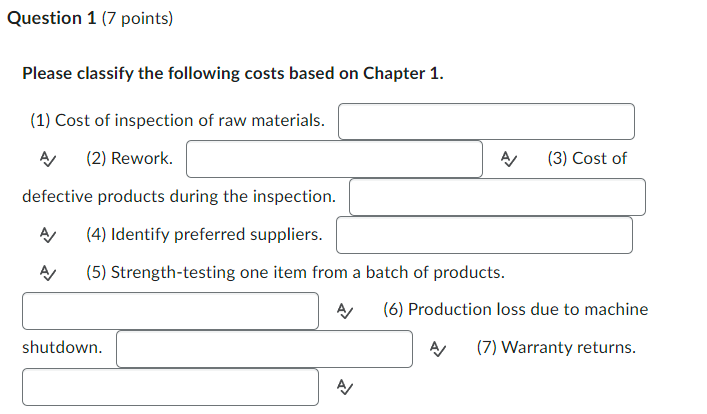Click the "(7 points)" text
Screen dimensions: 707x414
click(x=137, y=18)
